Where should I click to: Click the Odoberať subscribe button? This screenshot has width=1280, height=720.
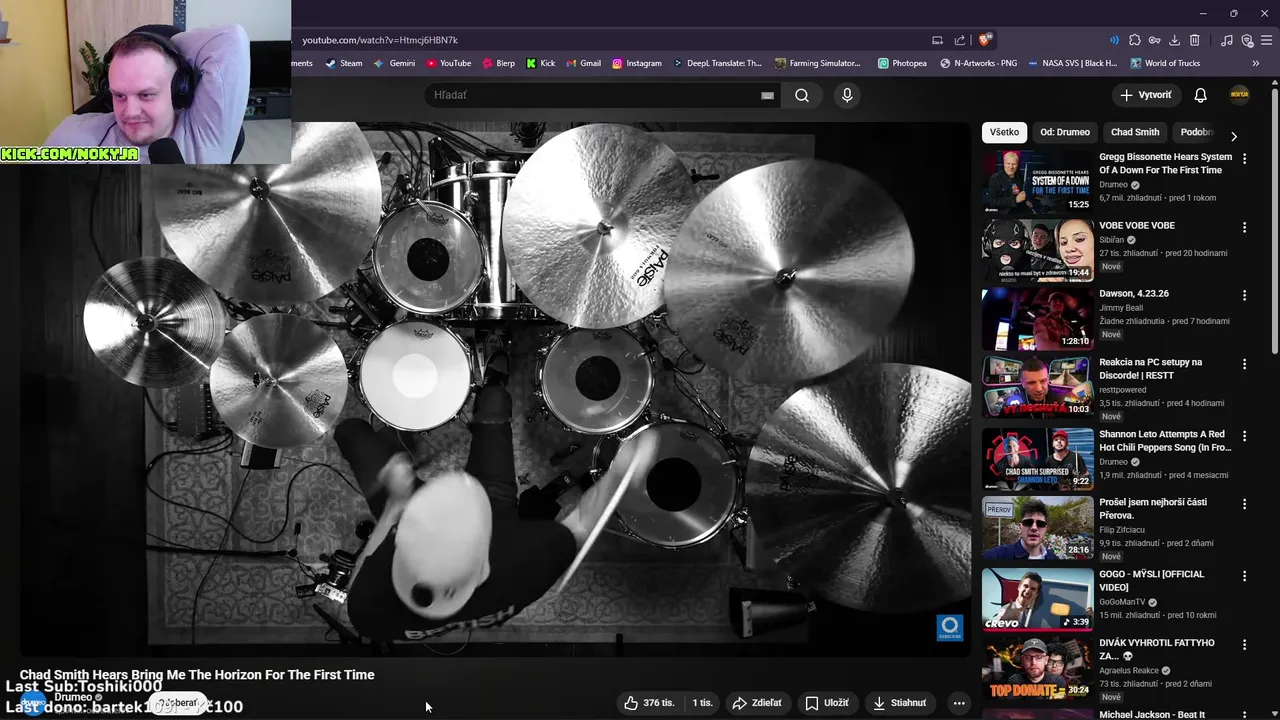[x=180, y=703]
